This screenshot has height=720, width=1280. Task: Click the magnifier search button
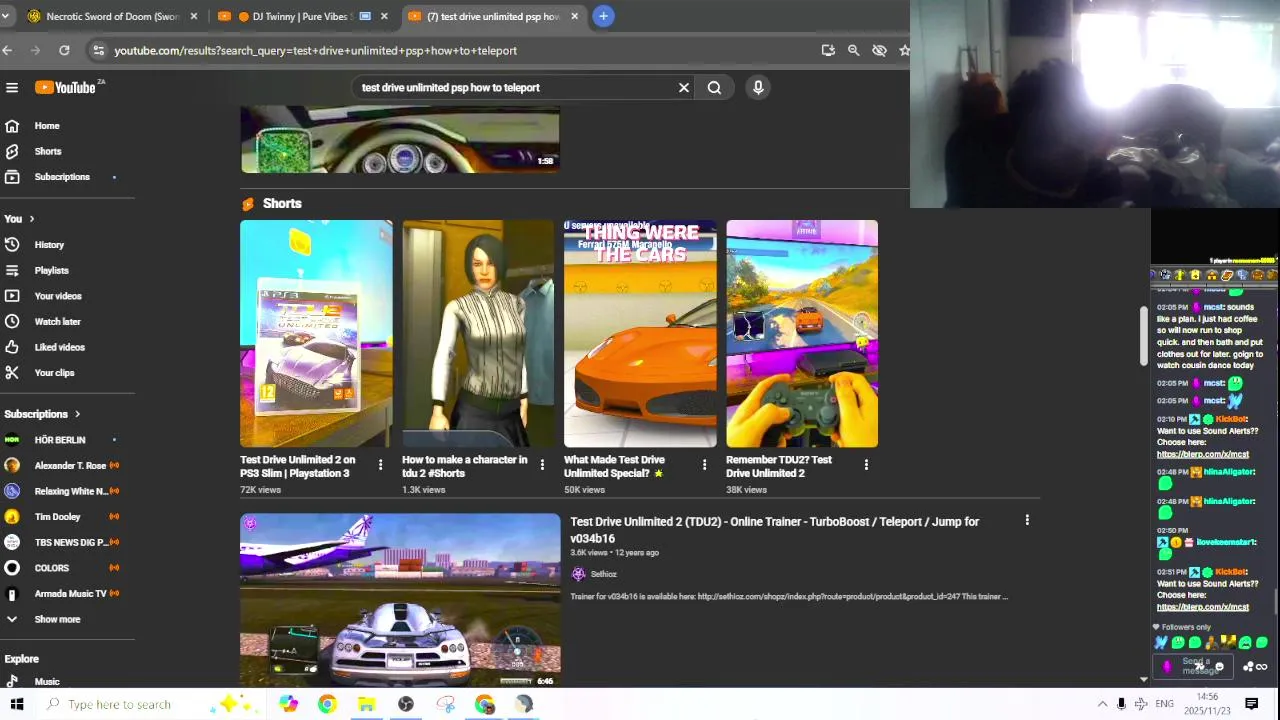(714, 88)
